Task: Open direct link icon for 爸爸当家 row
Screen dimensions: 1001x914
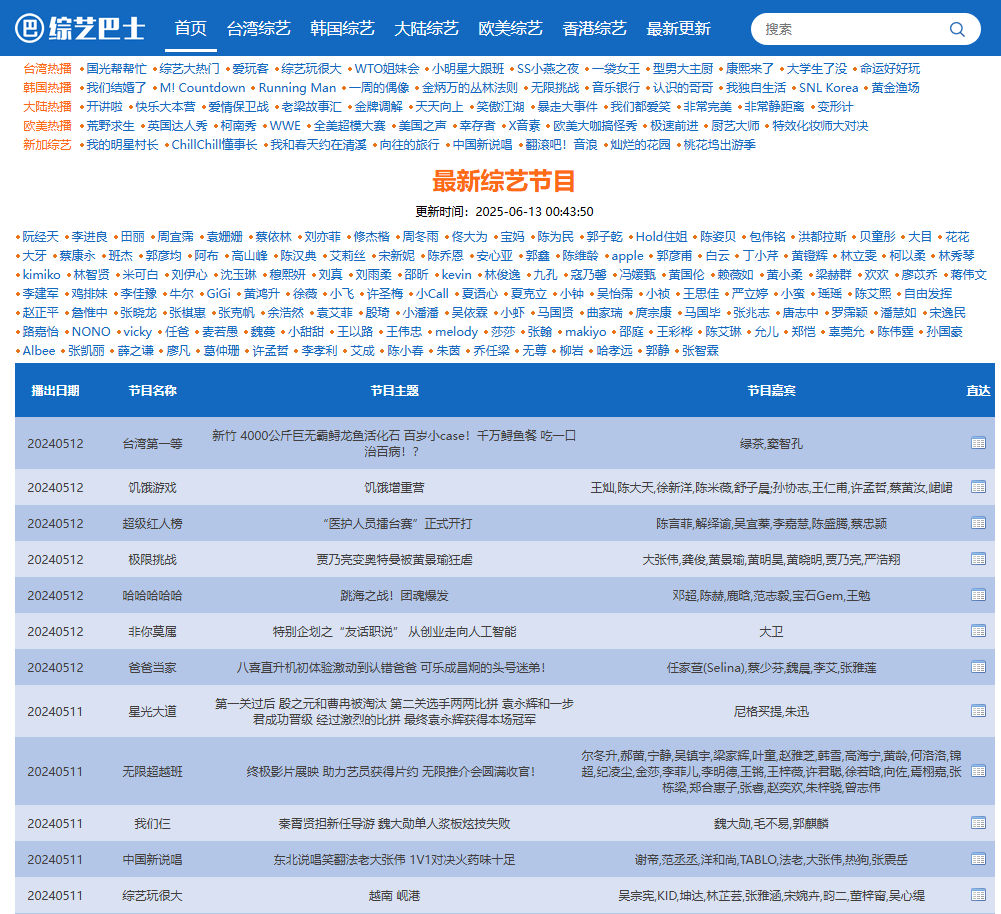Action: (x=978, y=667)
